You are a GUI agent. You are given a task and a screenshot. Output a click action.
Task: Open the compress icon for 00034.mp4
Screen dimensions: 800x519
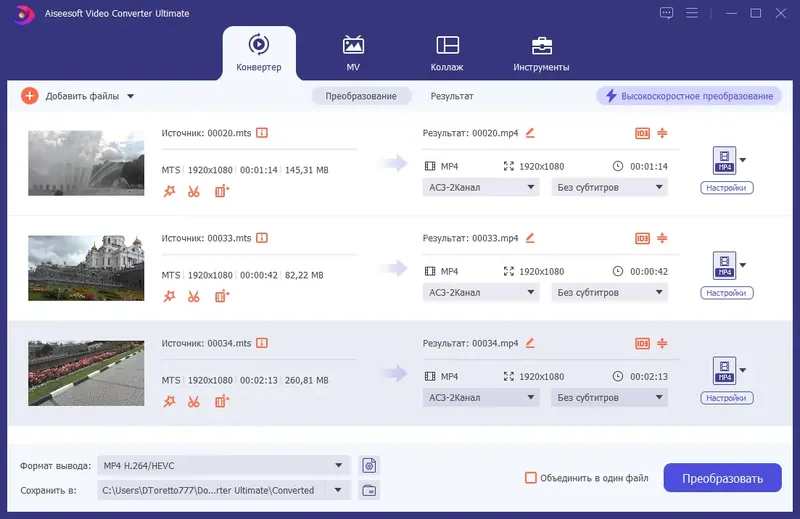tap(662, 343)
